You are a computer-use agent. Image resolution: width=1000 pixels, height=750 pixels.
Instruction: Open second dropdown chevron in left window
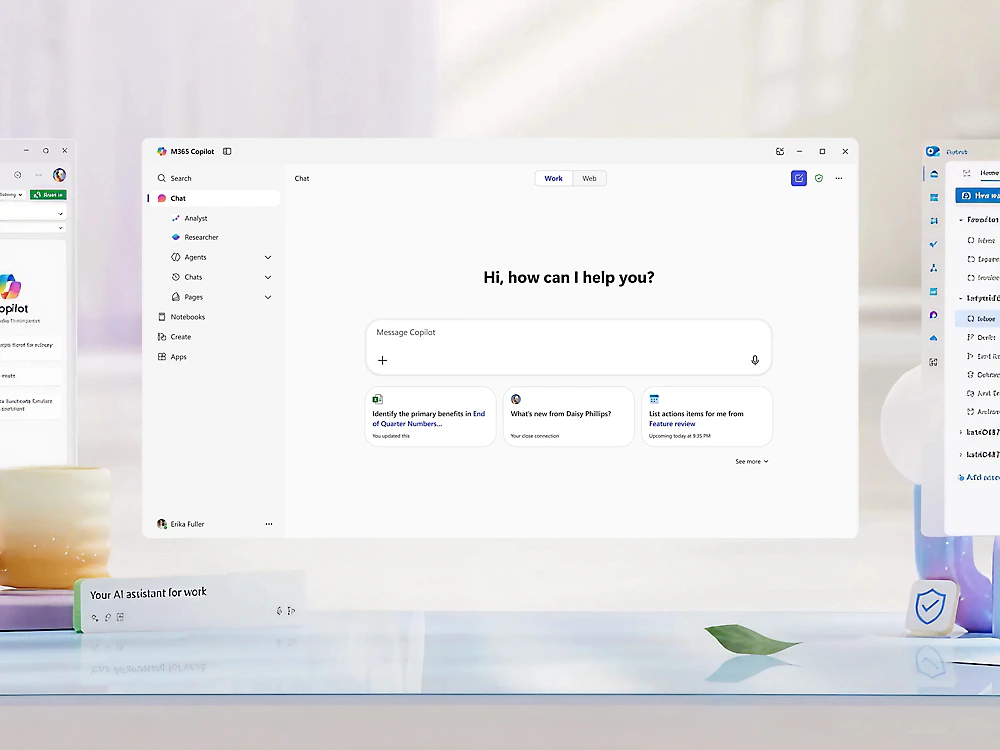click(61, 228)
